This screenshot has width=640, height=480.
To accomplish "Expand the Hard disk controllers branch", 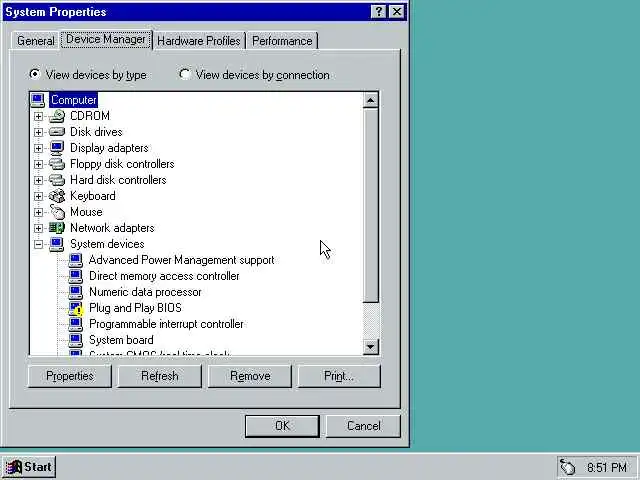I will pos(38,180).
